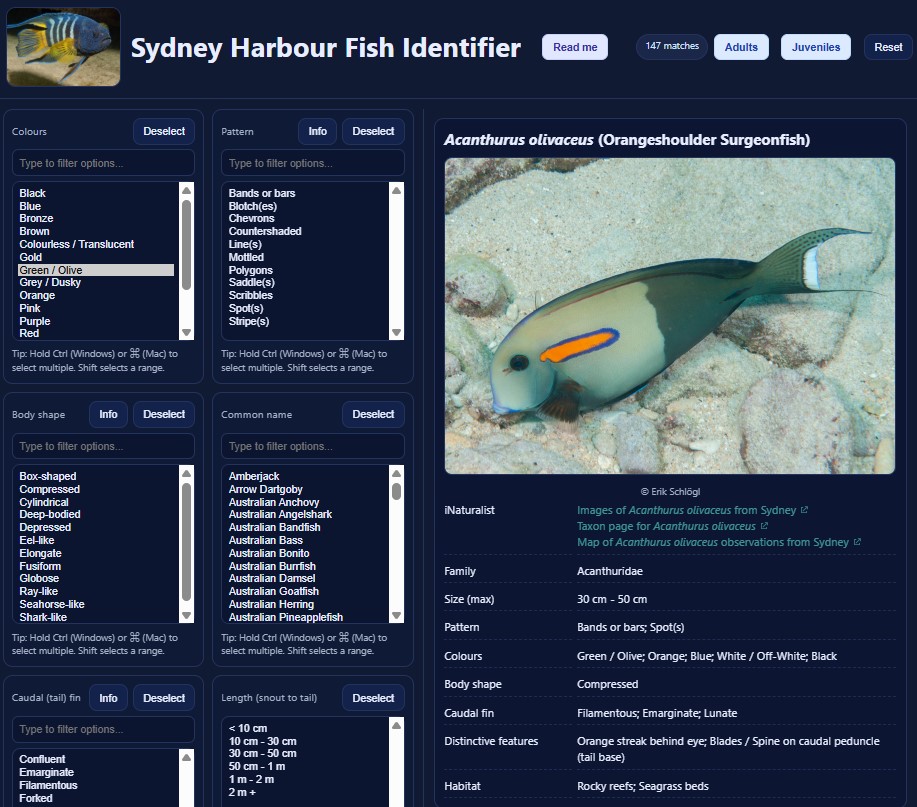Select Box-shaped body shape
Image resolution: width=917 pixels, height=807 pixels.
[x=96, y=476]
